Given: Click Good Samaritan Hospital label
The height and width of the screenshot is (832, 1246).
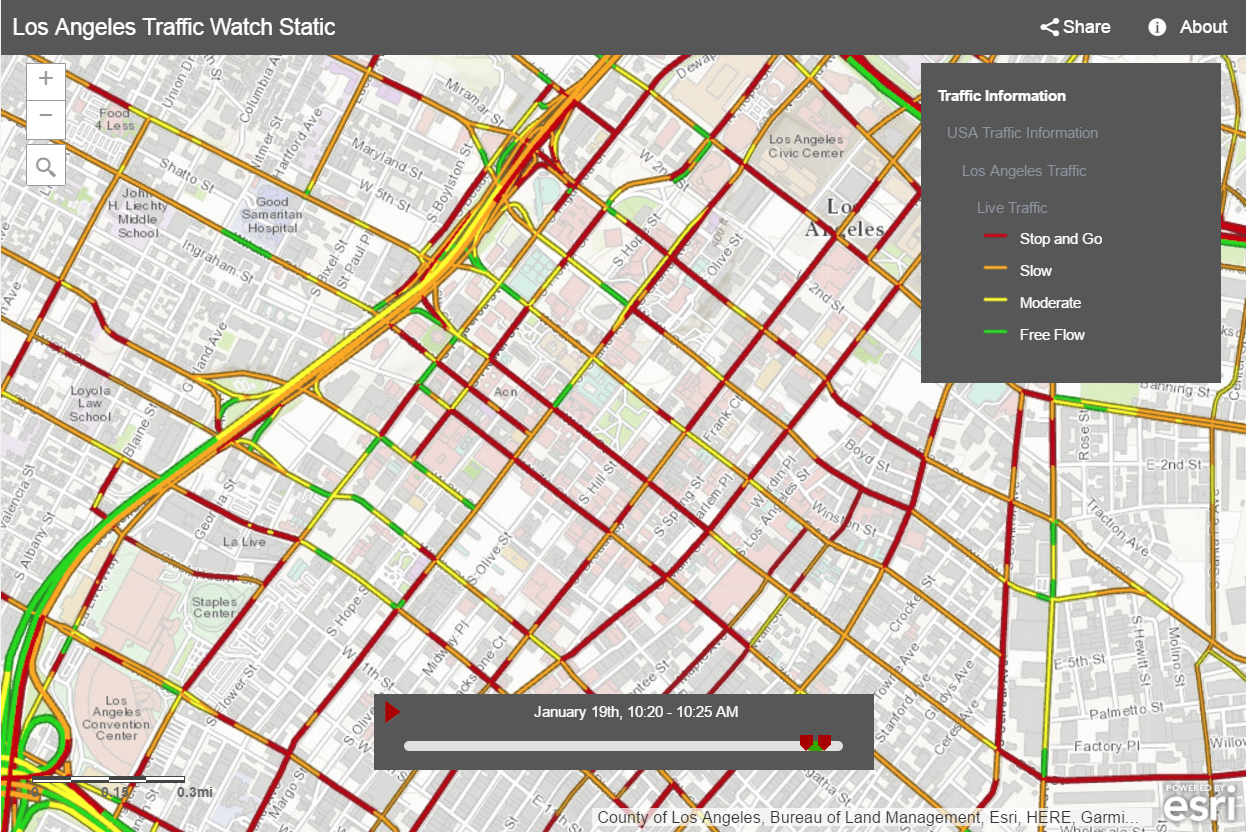Looking at the screenshot, I should (x=272, y=215).
